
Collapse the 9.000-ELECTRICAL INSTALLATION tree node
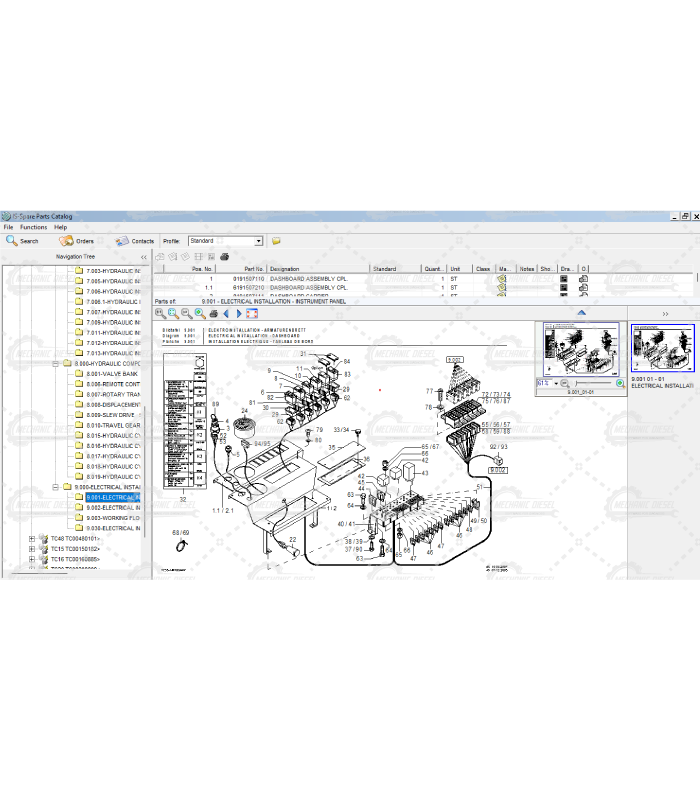click(x=56, y=487)
